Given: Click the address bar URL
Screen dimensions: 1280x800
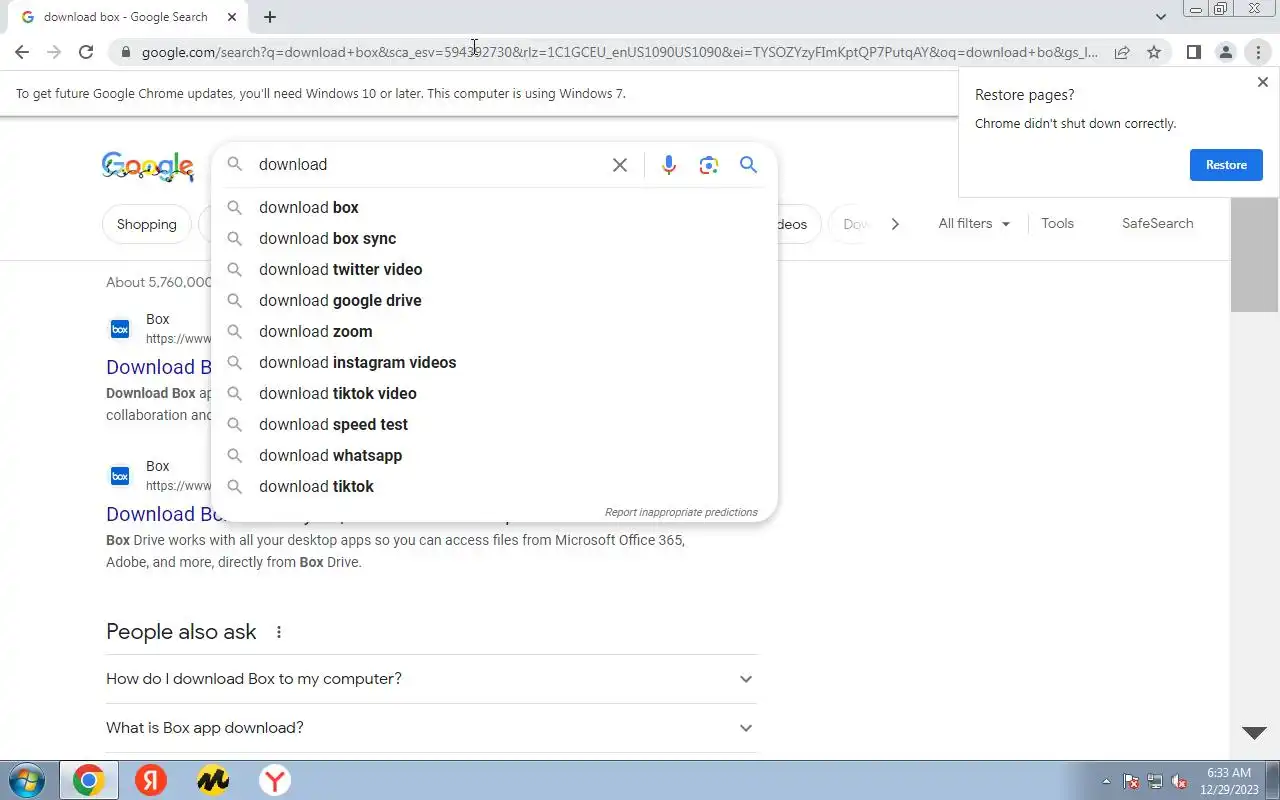Looking at the screenshot, I should pos(619,52).
